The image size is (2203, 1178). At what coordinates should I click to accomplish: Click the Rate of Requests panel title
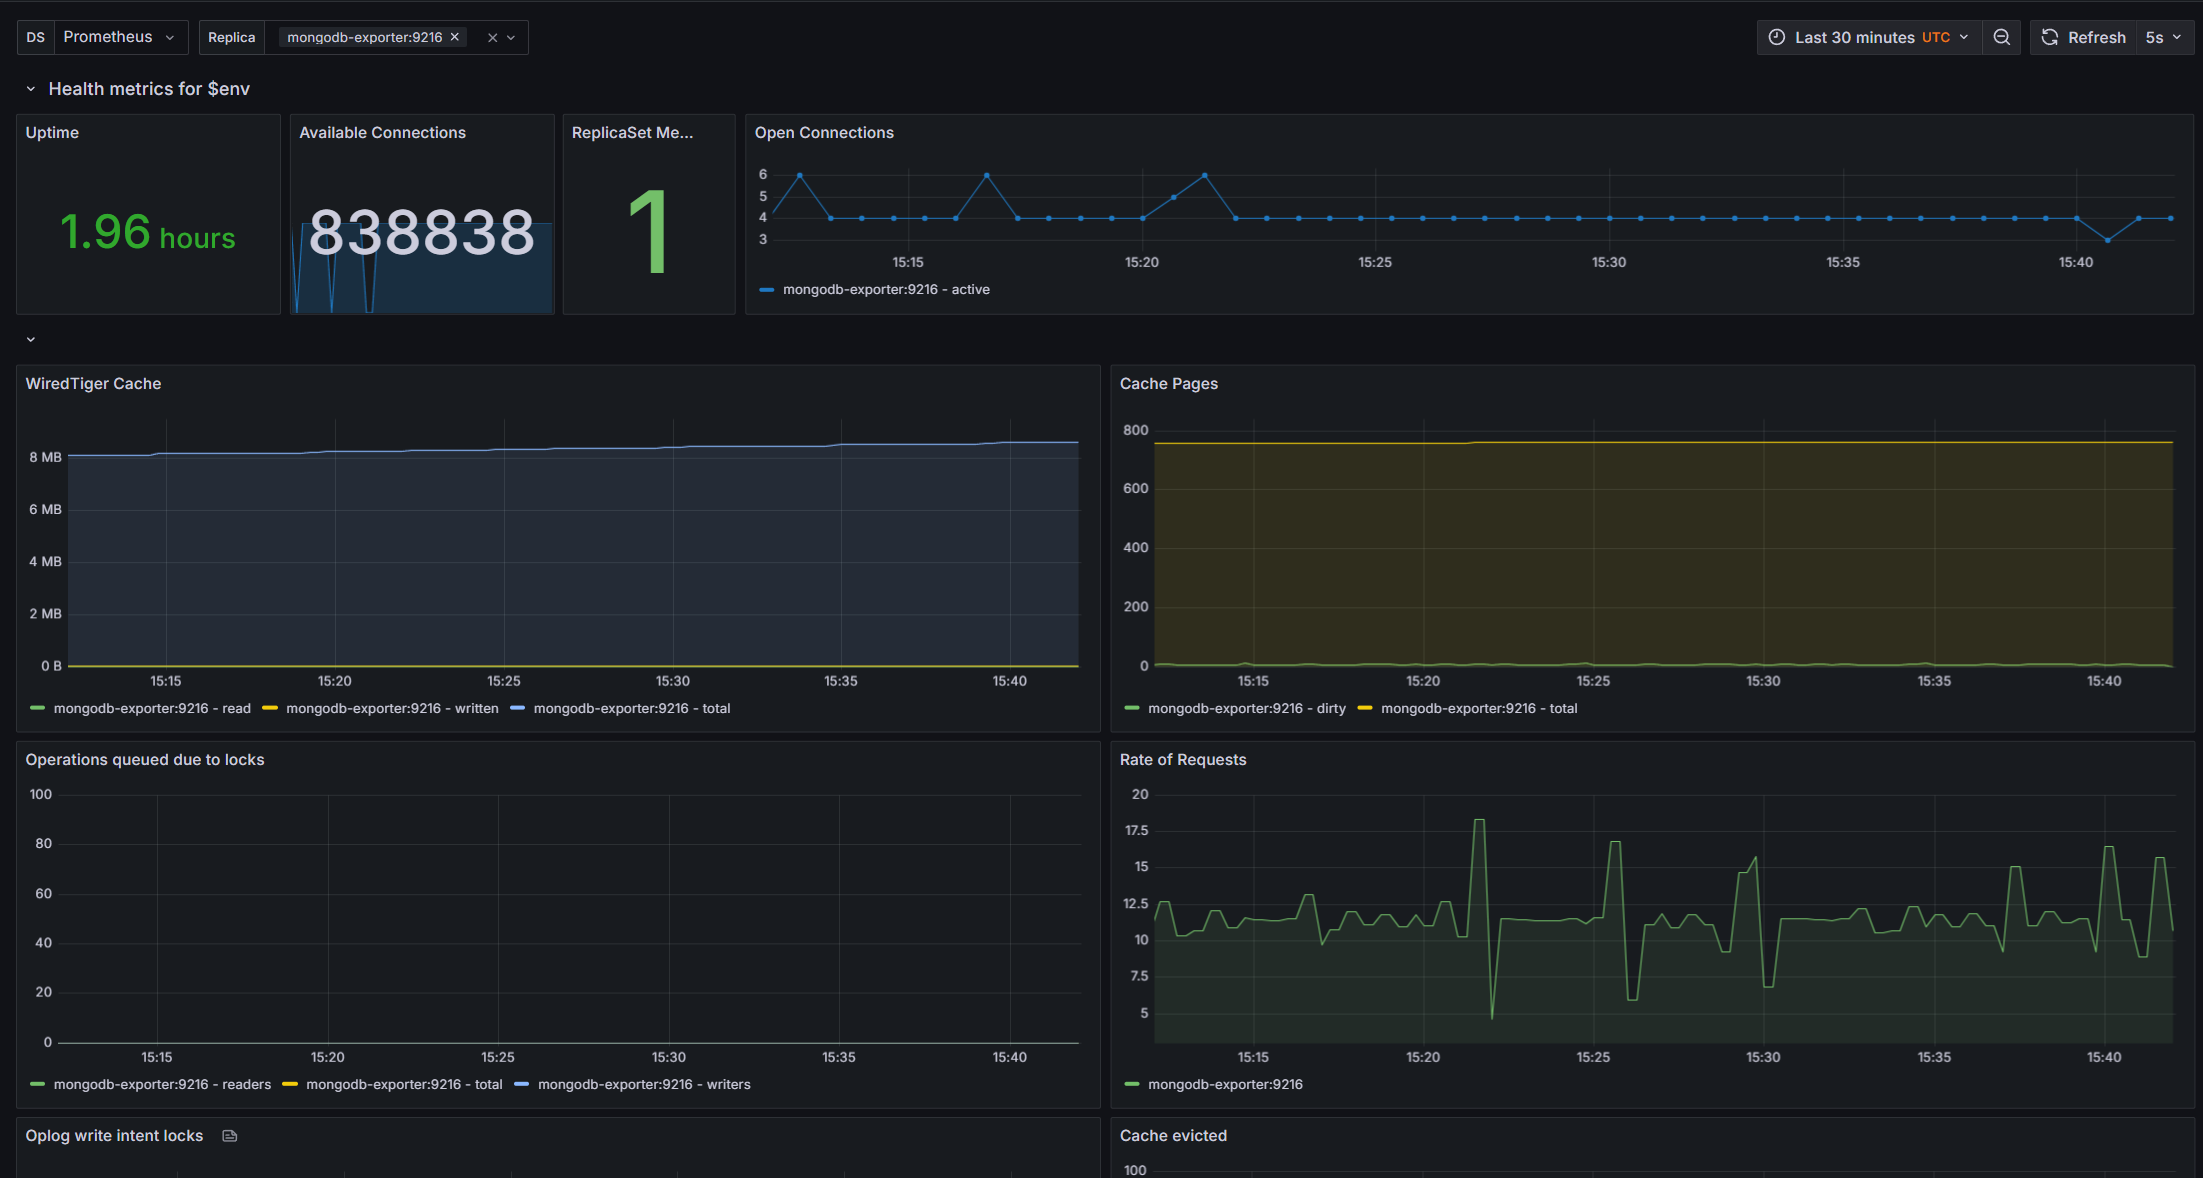(x=1182, y=760)
